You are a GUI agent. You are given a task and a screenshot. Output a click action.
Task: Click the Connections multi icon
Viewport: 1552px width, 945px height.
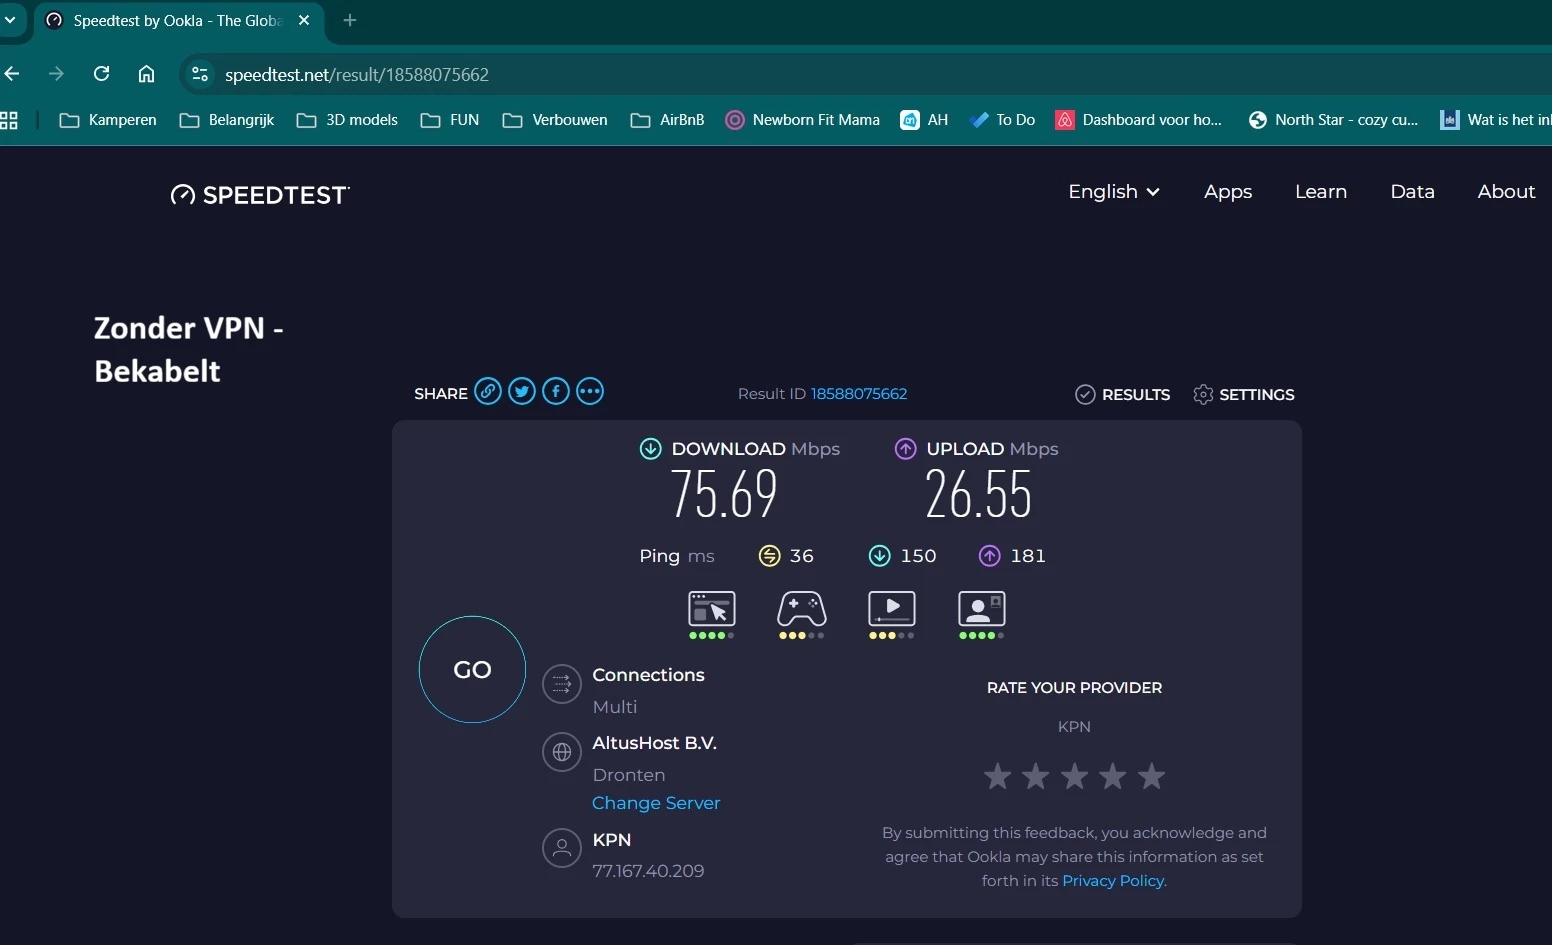coord(562,684)
